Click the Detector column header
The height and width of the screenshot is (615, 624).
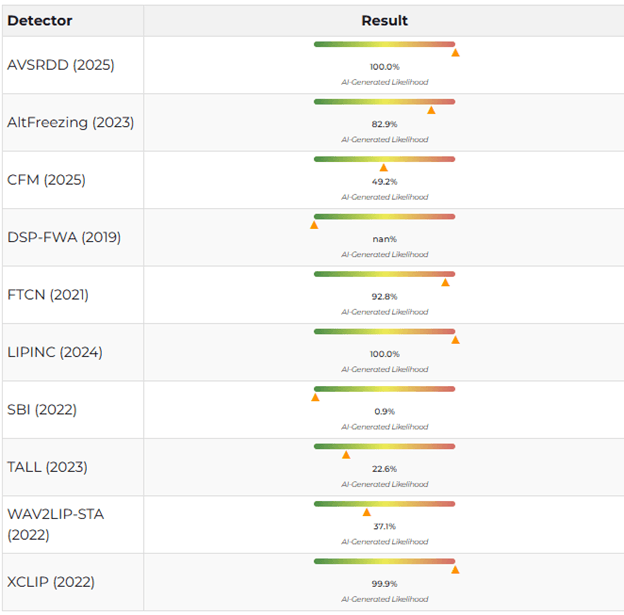tap(40, 21)
